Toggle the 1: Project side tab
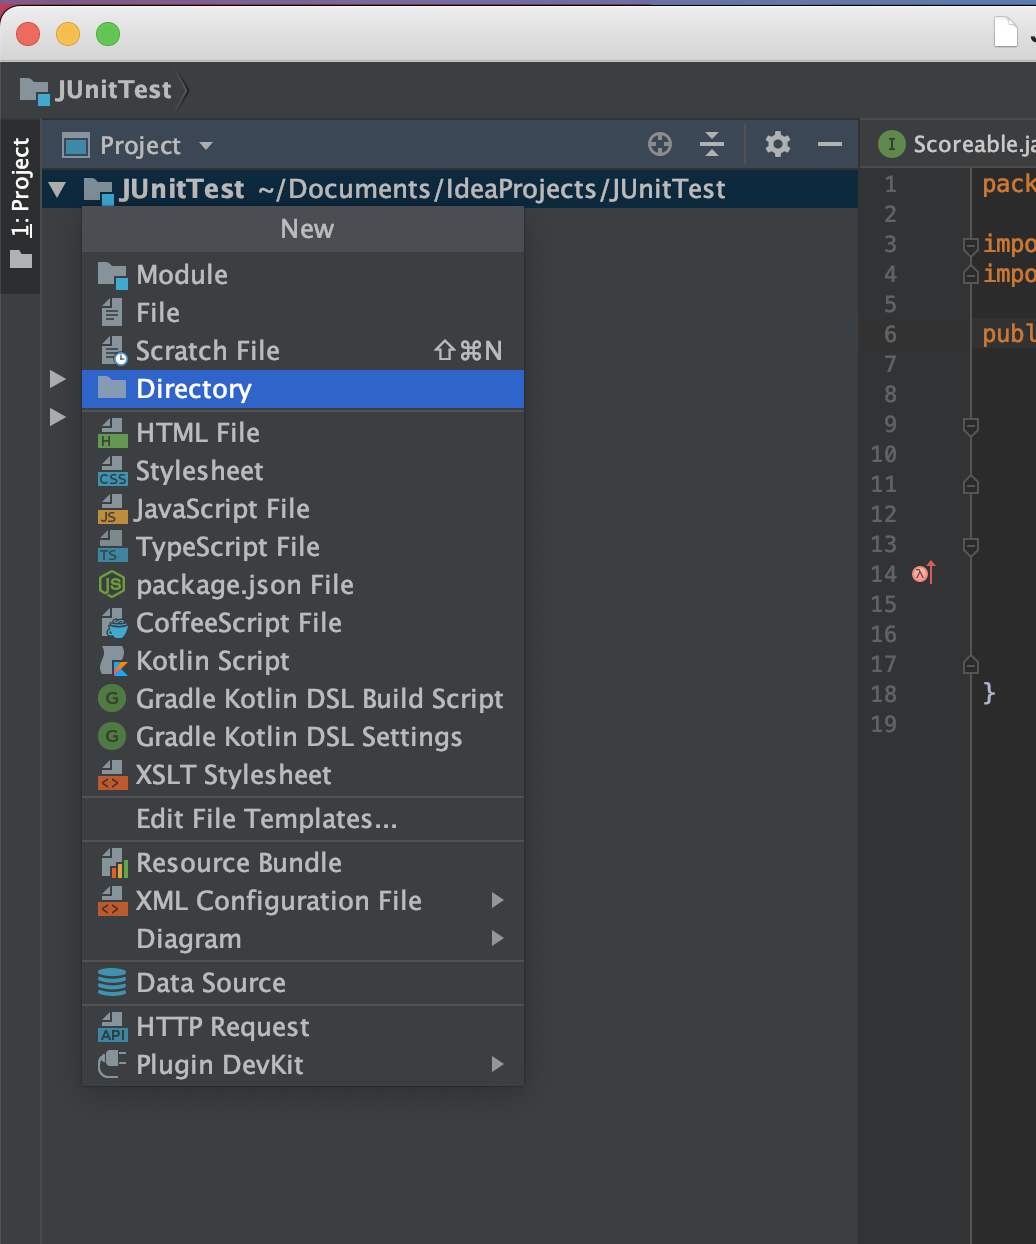 point(20,206)
